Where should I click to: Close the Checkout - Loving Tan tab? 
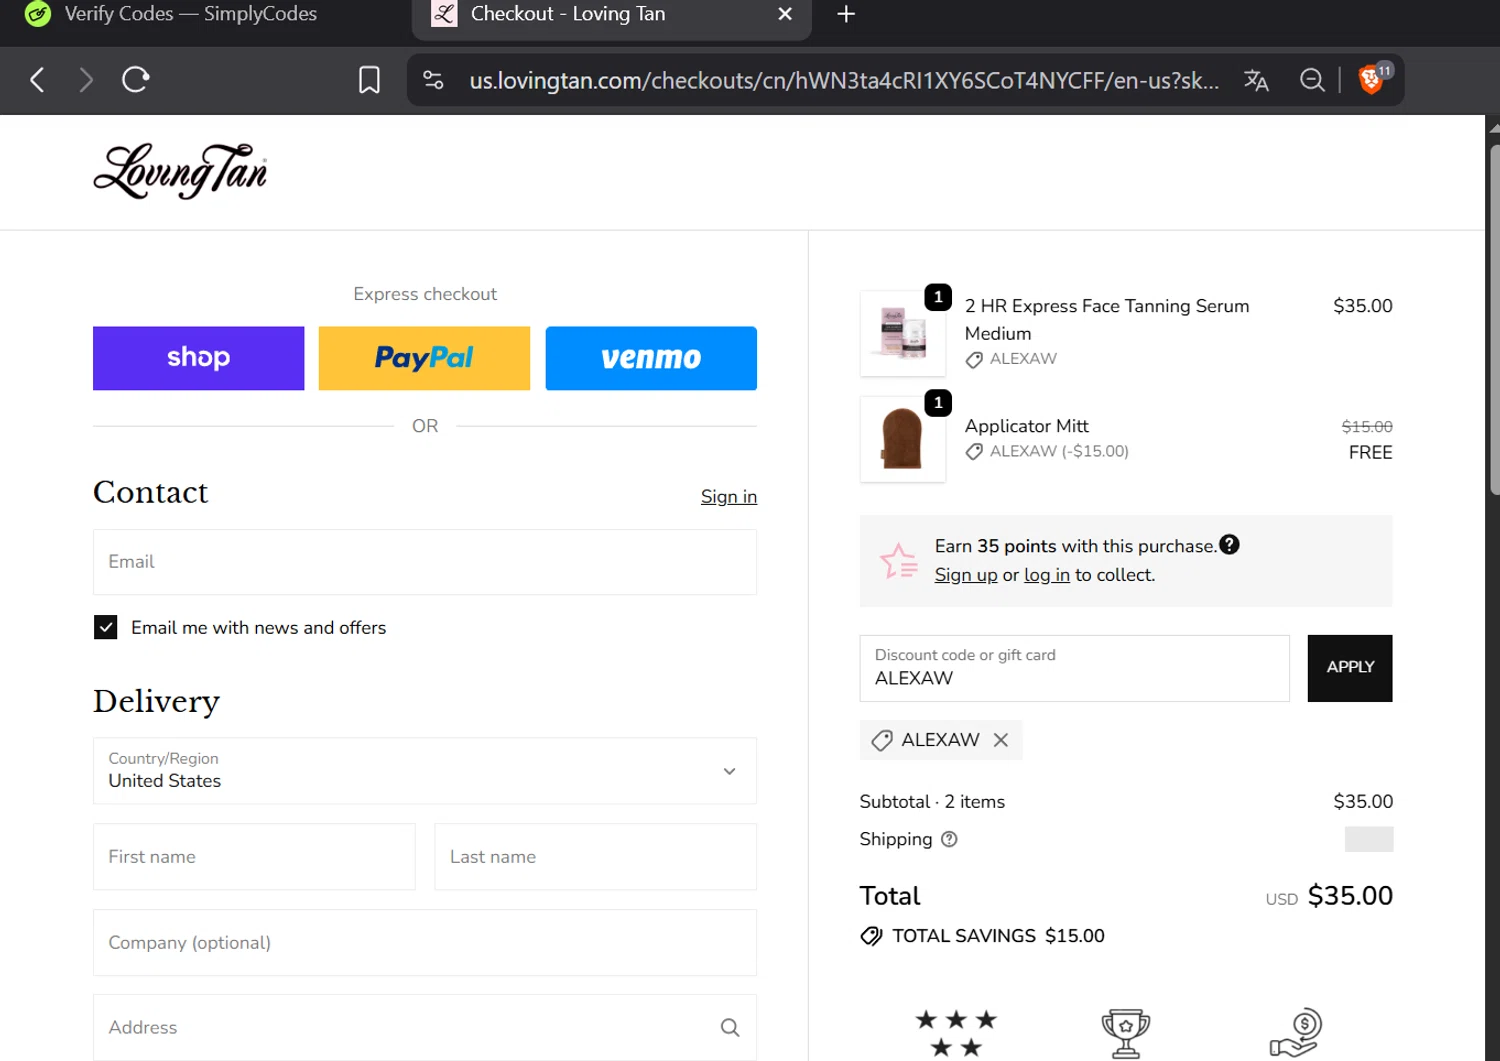(785, 14)
